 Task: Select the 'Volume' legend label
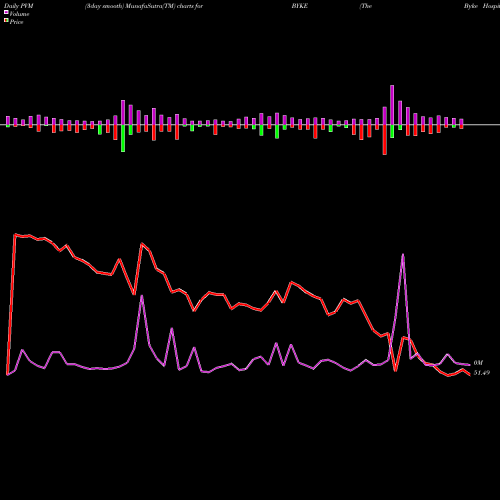click(19, 14)
